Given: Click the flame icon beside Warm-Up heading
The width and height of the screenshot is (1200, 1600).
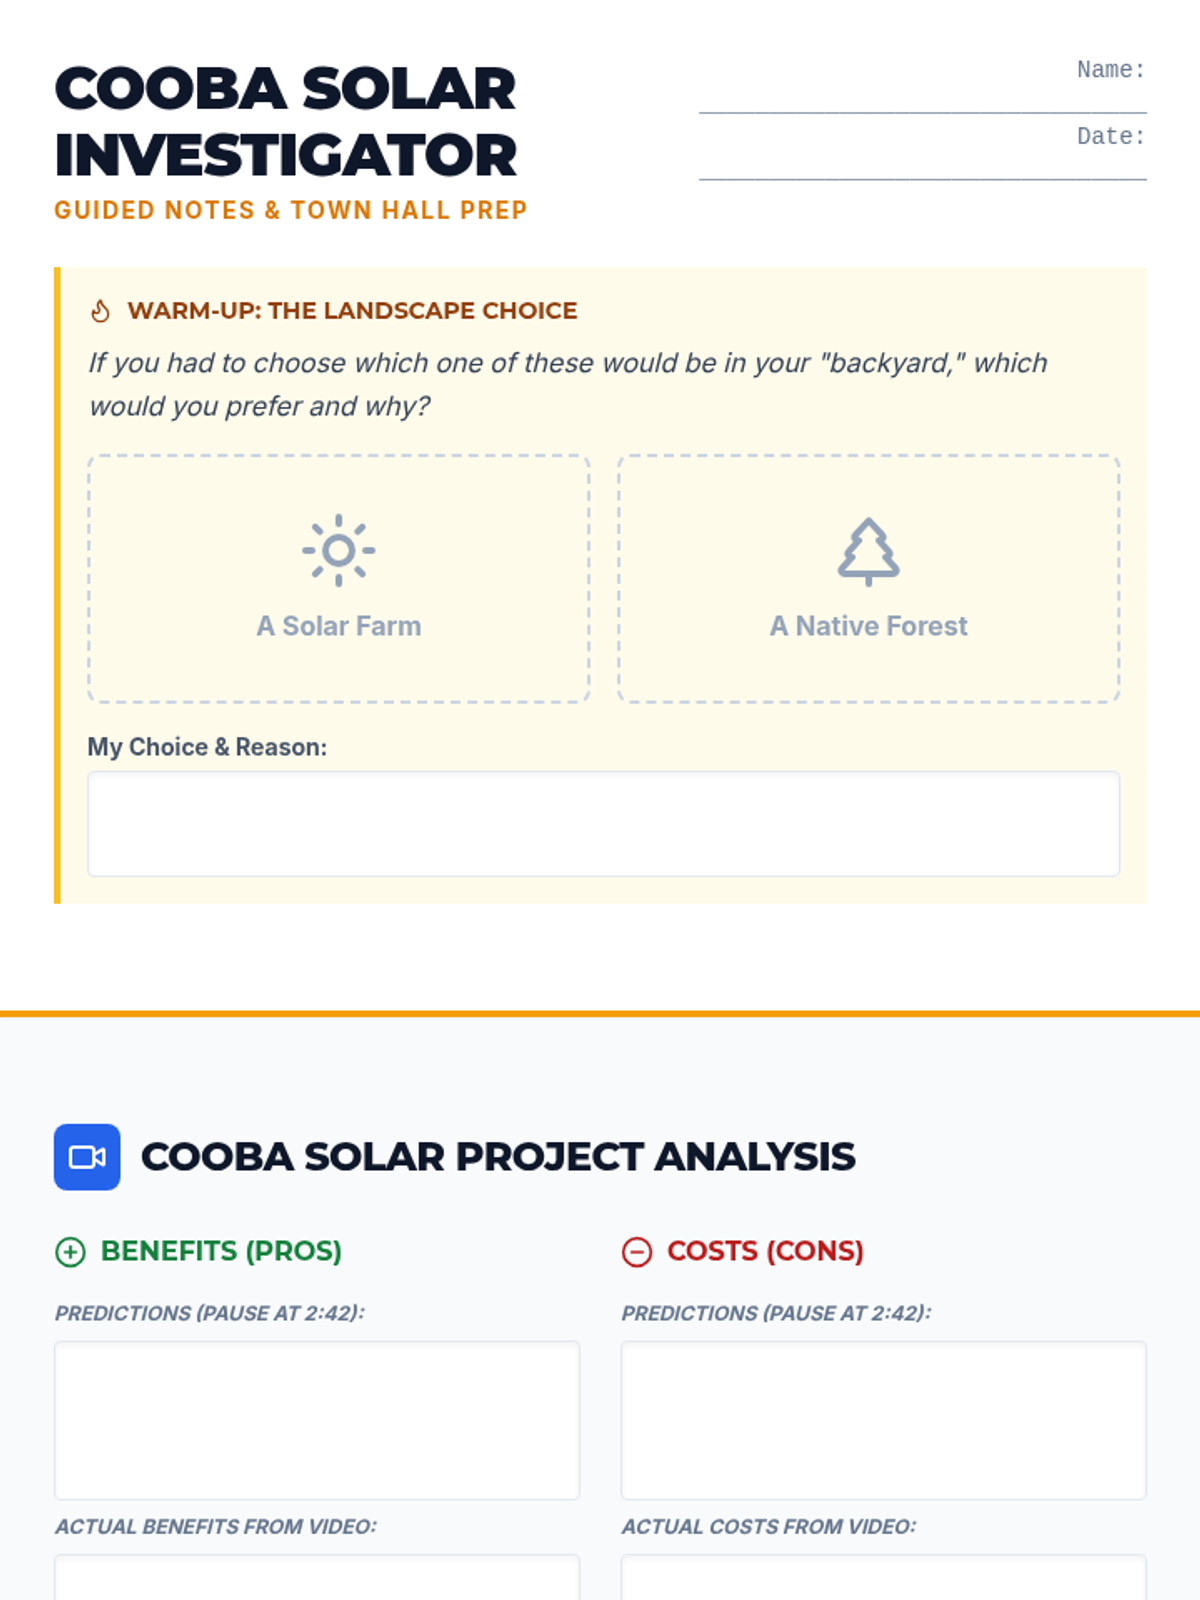Looking at the screenshot, I should (x=101, y=311).
